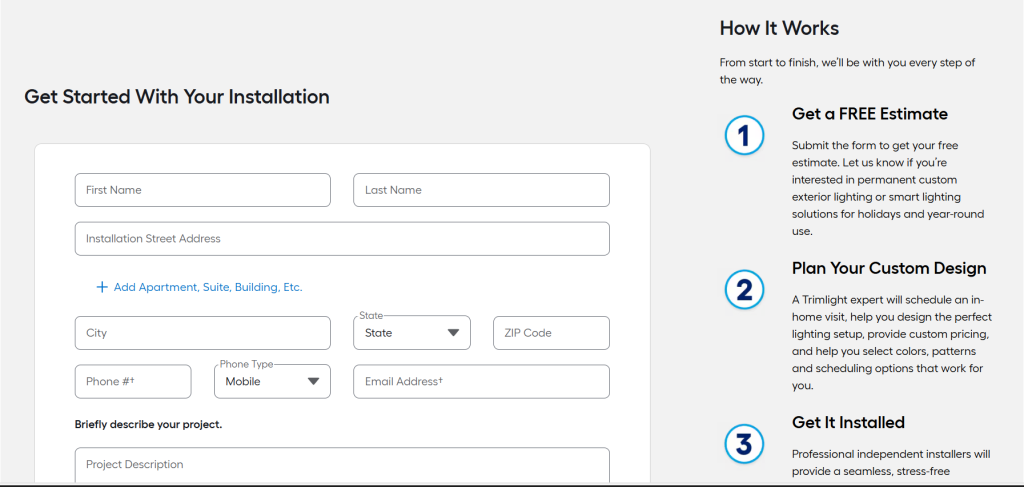Viewport: 1024px width, 487px height.
Task: Expand the Phone Type dropdown arrow
Action: tap(313, 382)
